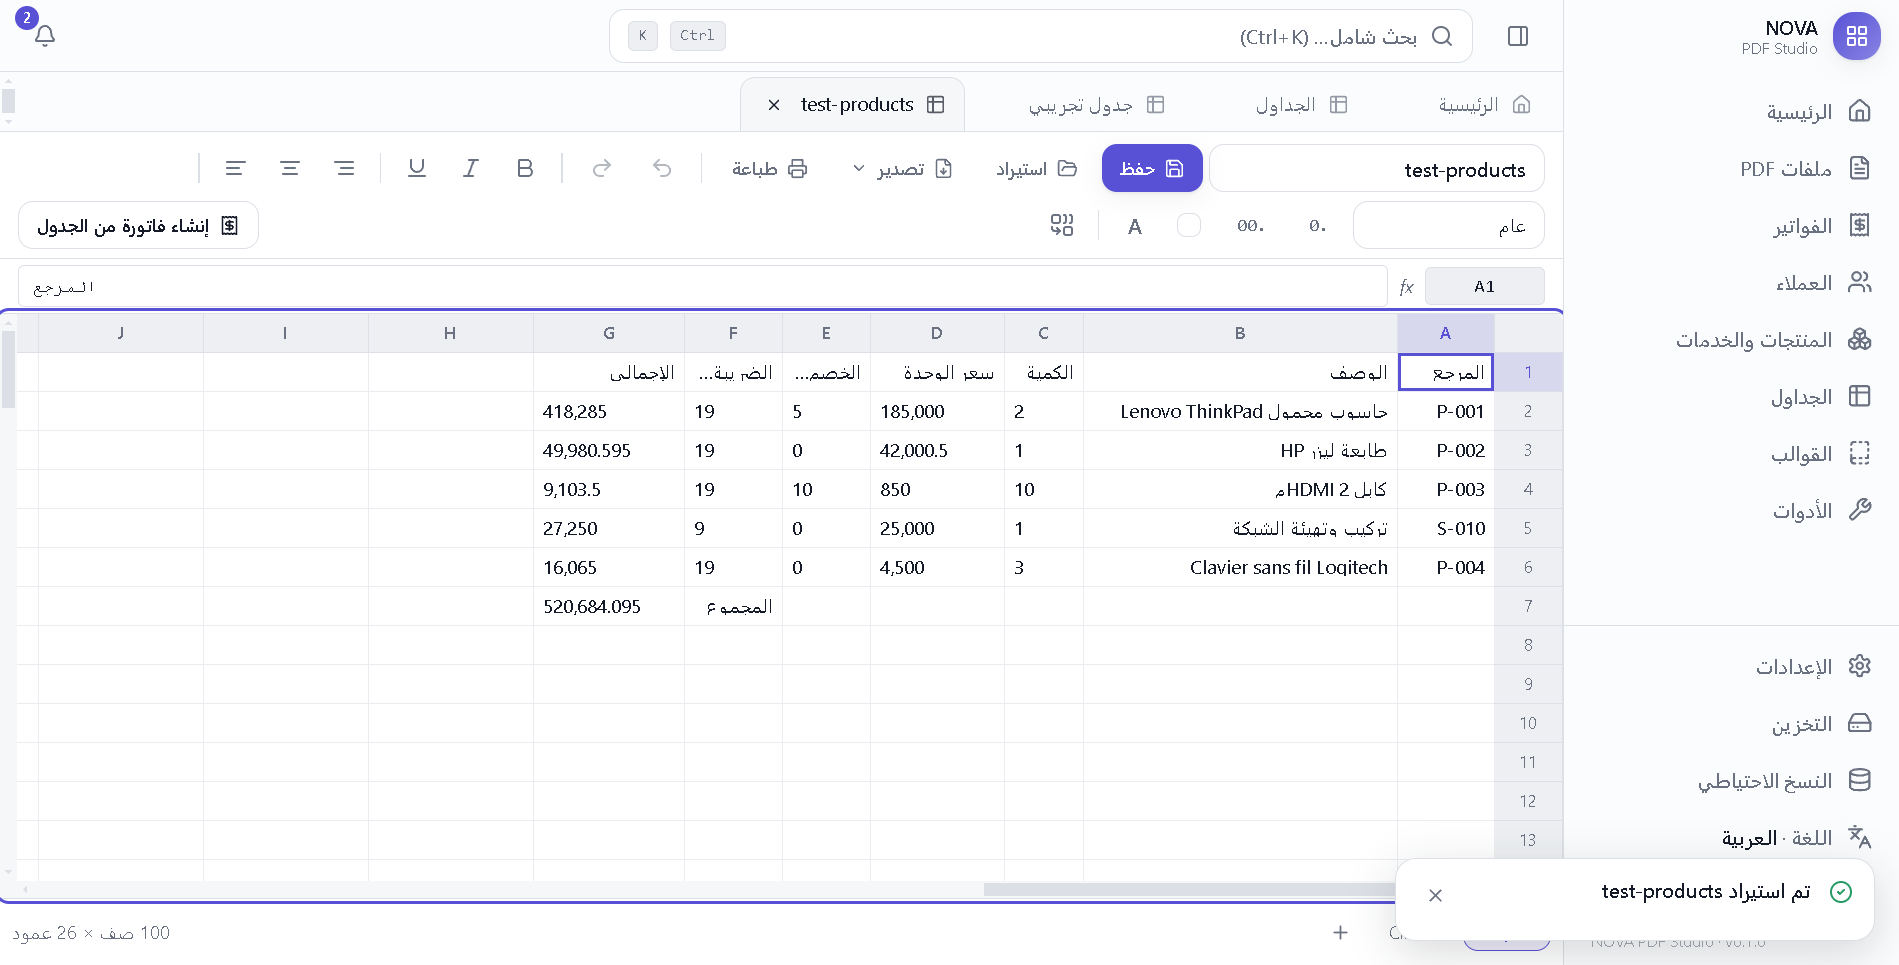Viewport: 1899px width, 965px height.
Task: Open the عام number format dropdown
Action: coord(1448,226)
